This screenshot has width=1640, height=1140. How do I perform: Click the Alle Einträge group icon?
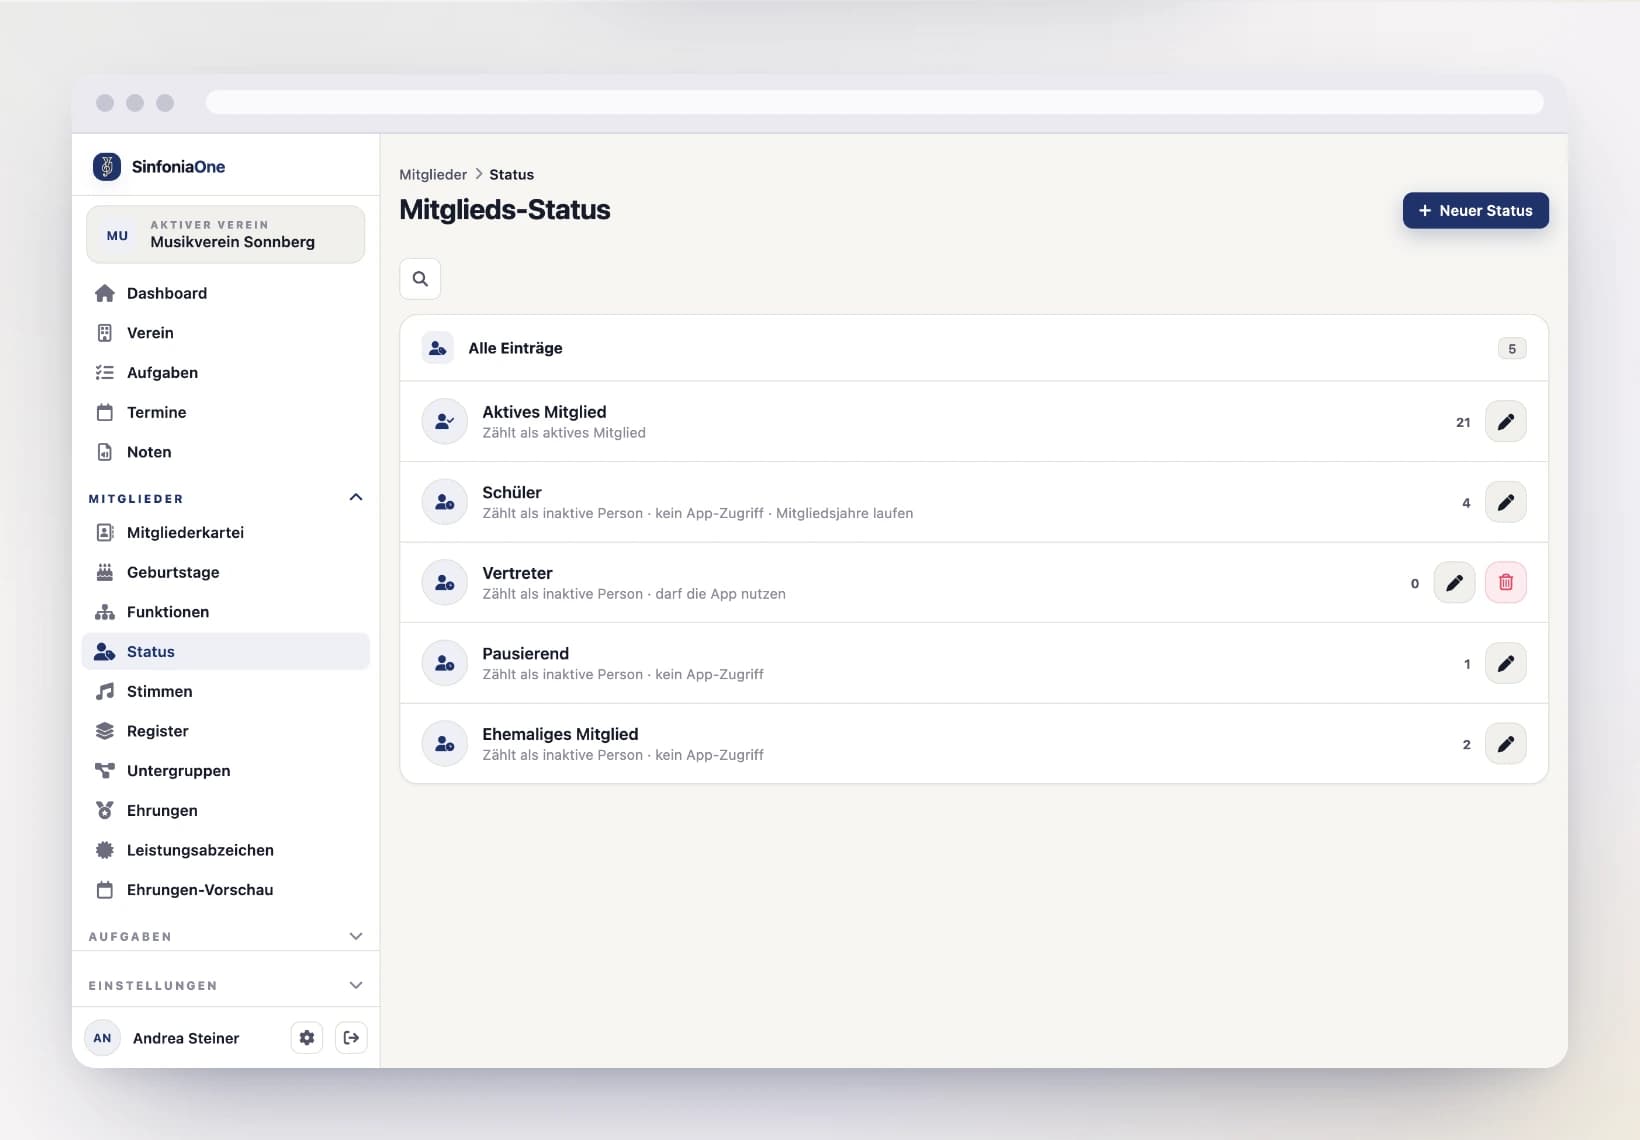click(437, 348)
